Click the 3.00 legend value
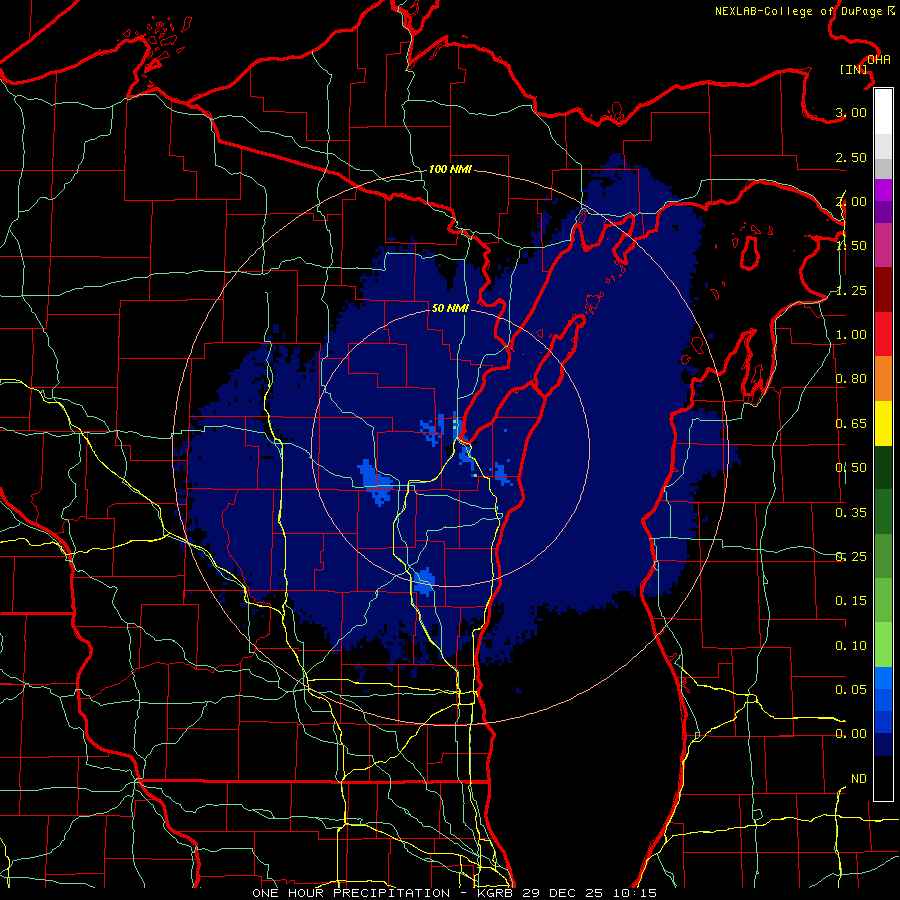The height and width of the screenshot is (900, 900). [851, 112]
